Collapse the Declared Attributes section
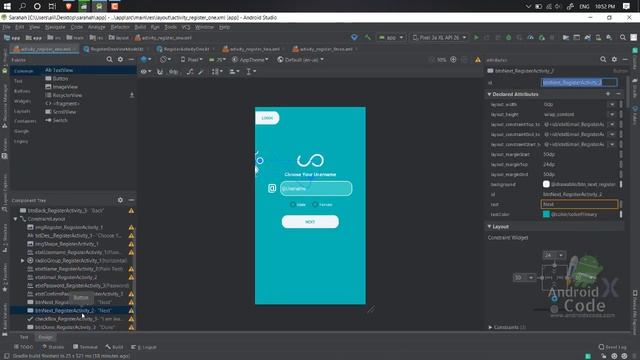Viewport: 640px width, 360px height. (x=489, y=94)
